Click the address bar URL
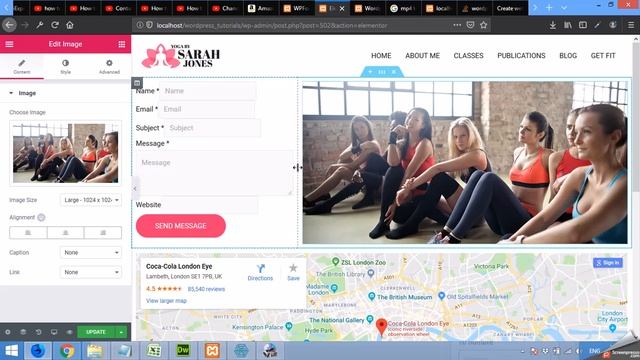 [x=272, y=25]
